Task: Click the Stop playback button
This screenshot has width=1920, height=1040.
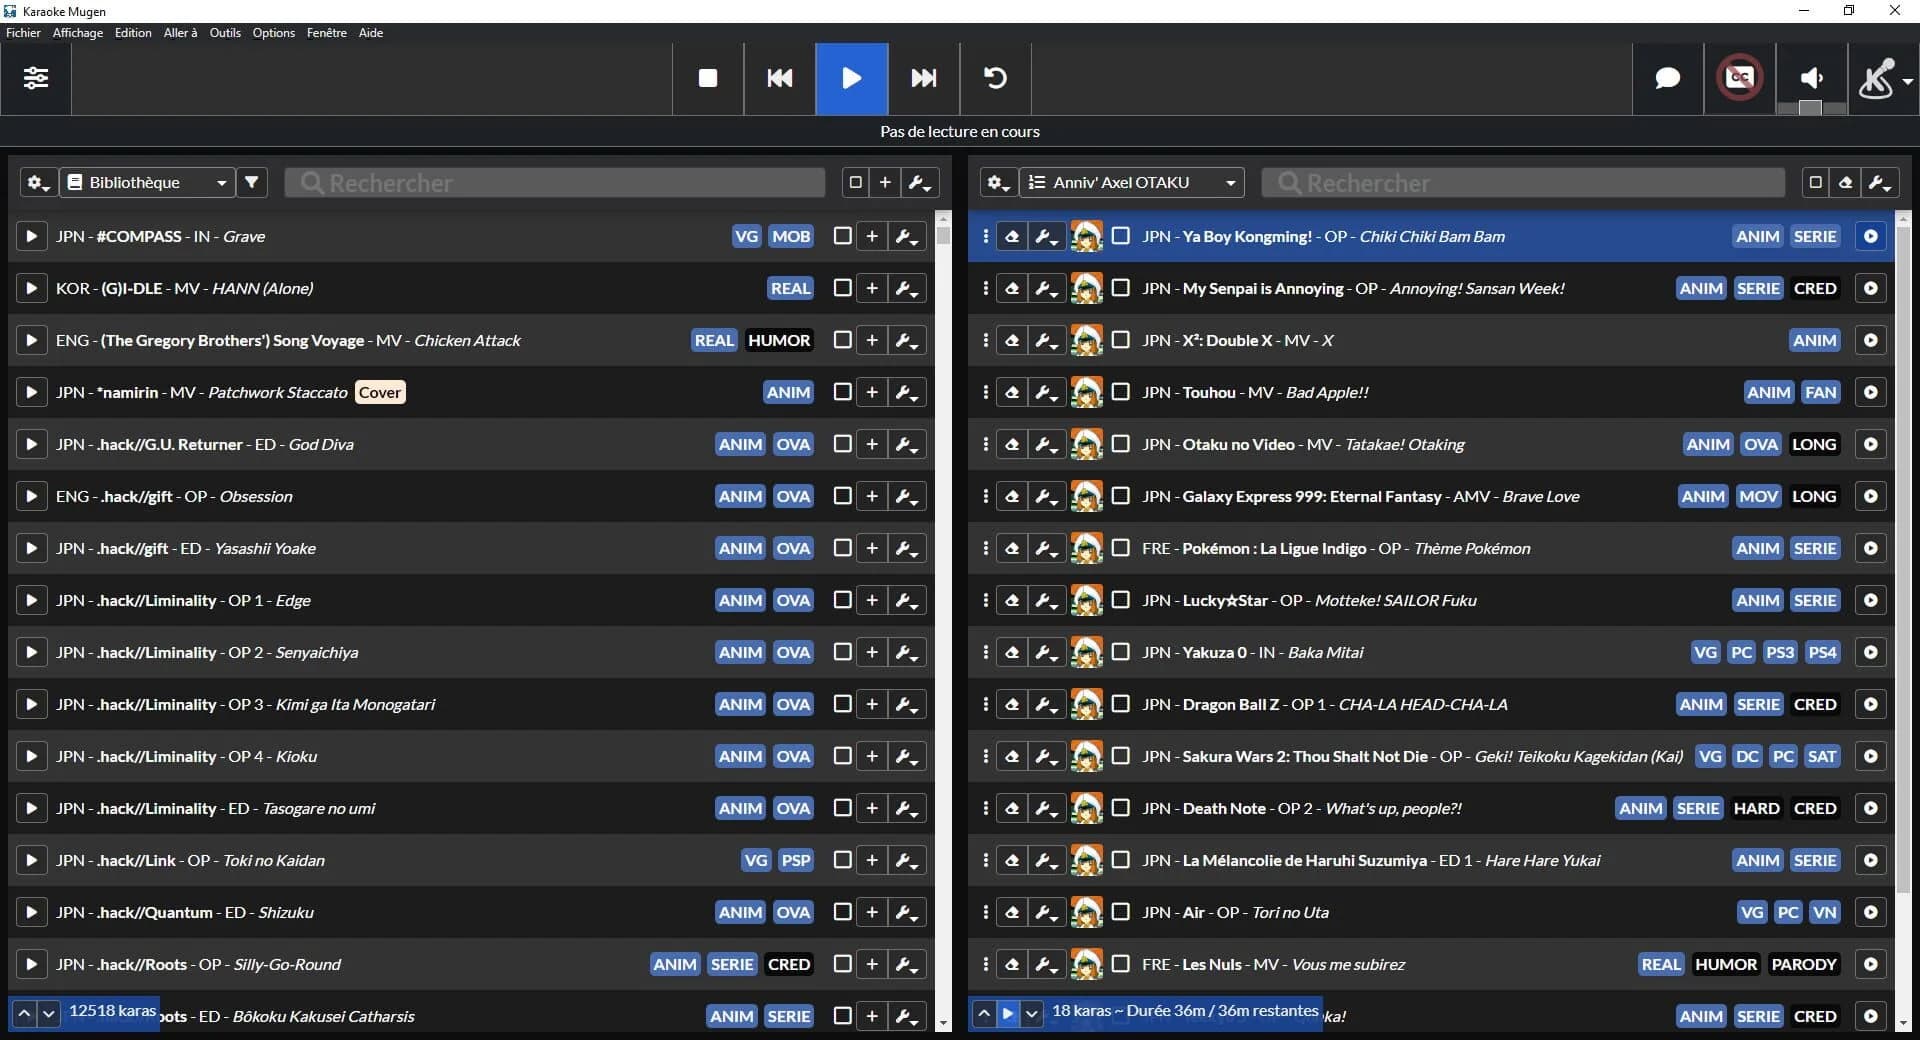Action: pyautogui.click(x=707, y=78)
